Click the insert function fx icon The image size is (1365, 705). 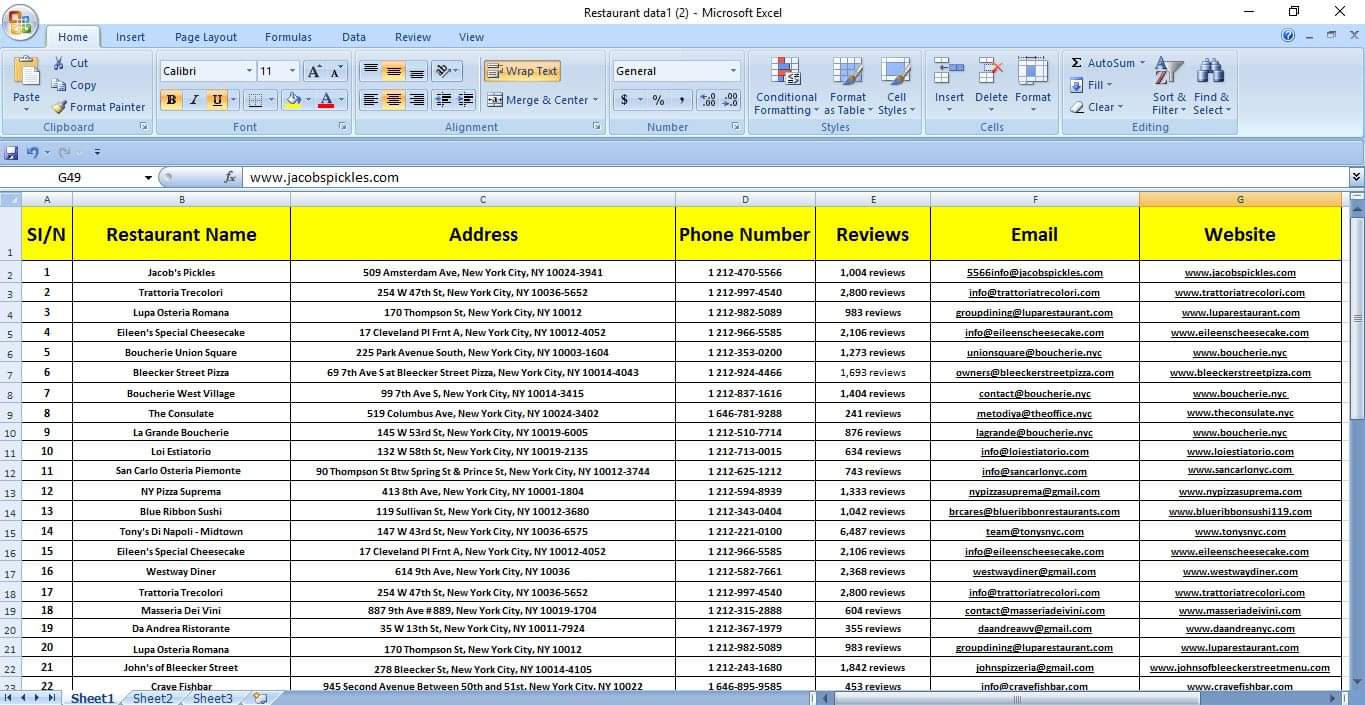pyautogui.click(x=230, y=177)
